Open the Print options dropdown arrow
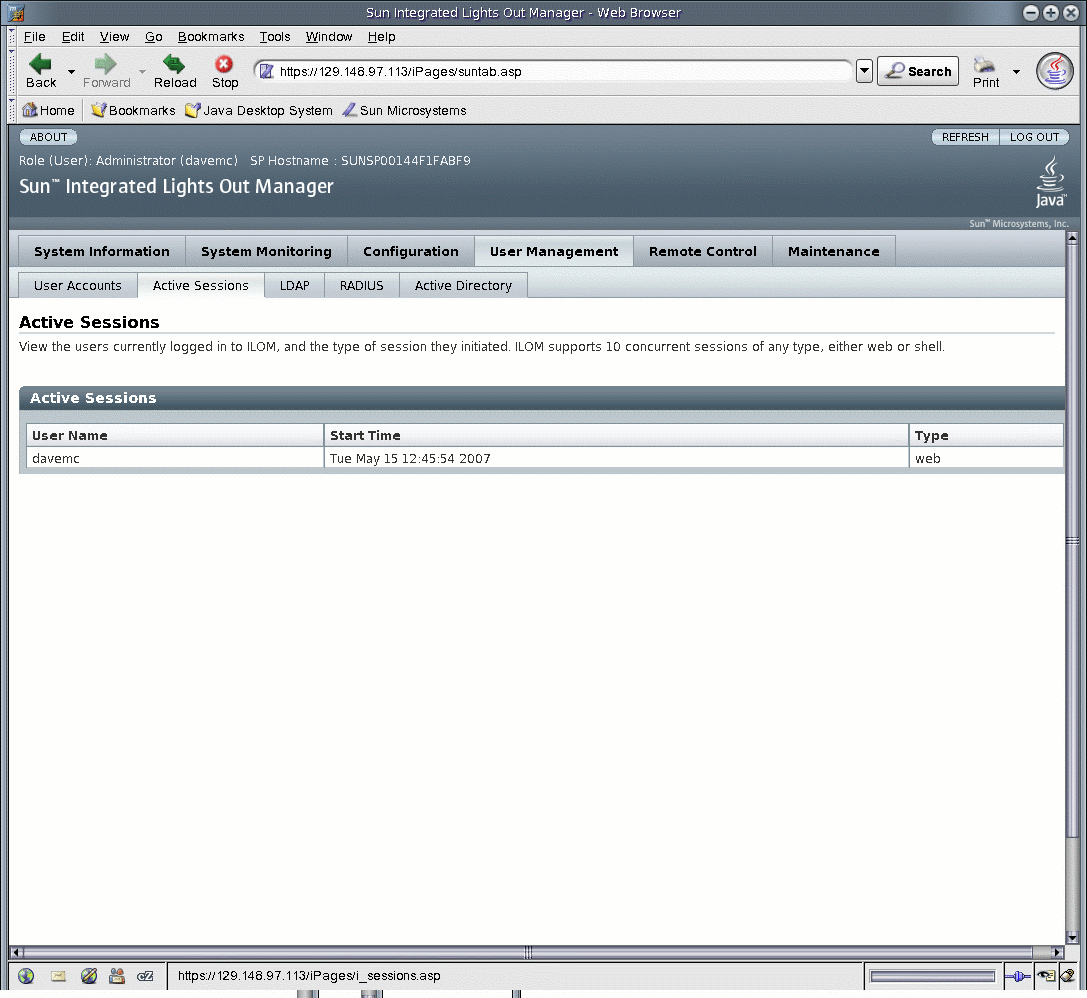The image size is (1087, 998). [1016, 71]
